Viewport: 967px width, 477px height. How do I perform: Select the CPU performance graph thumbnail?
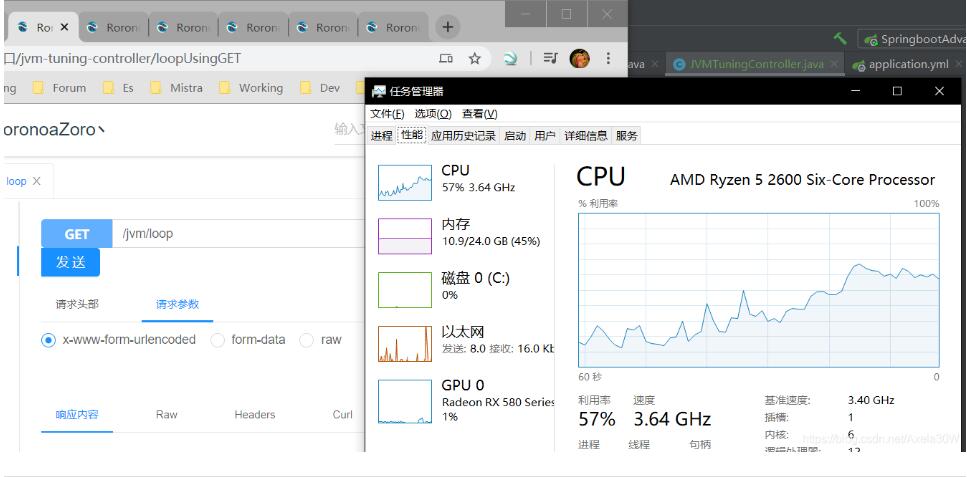point(404,181)
